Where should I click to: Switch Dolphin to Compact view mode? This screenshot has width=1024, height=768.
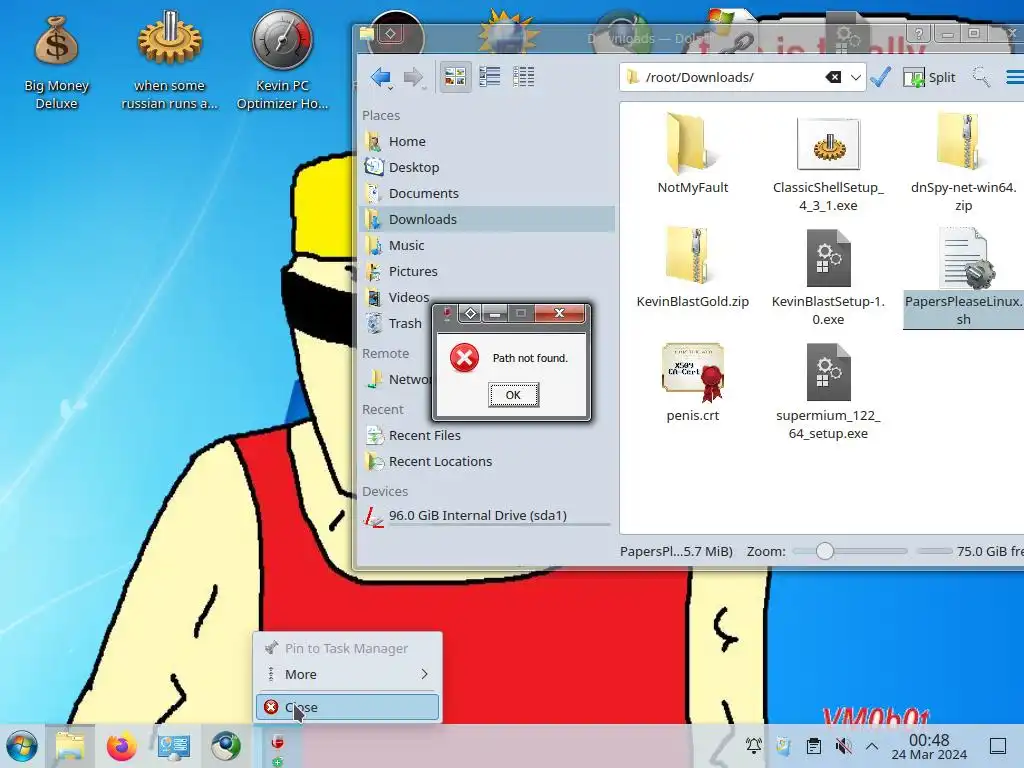pos(489,77)
